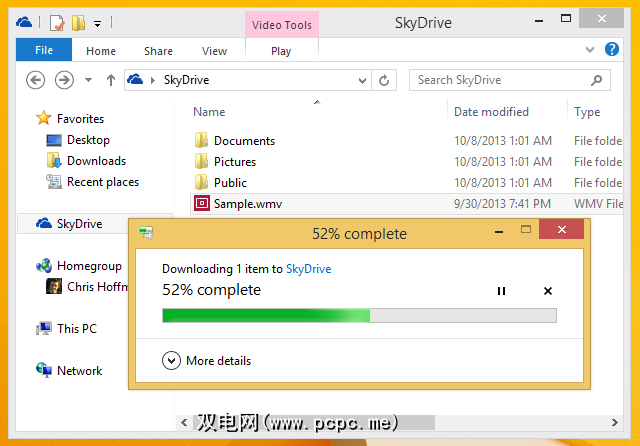Click the Homegroup spheres icon
Image resolution: width=640 pixels, height=446 pixels.
point(44,266)
